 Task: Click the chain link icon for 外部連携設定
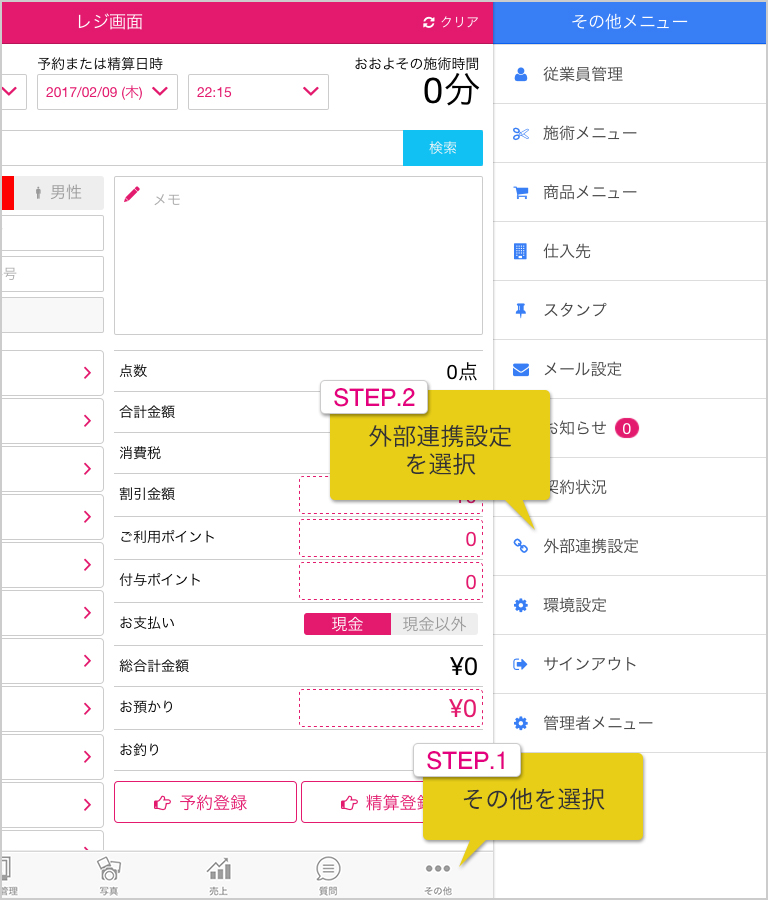(521, 546)
